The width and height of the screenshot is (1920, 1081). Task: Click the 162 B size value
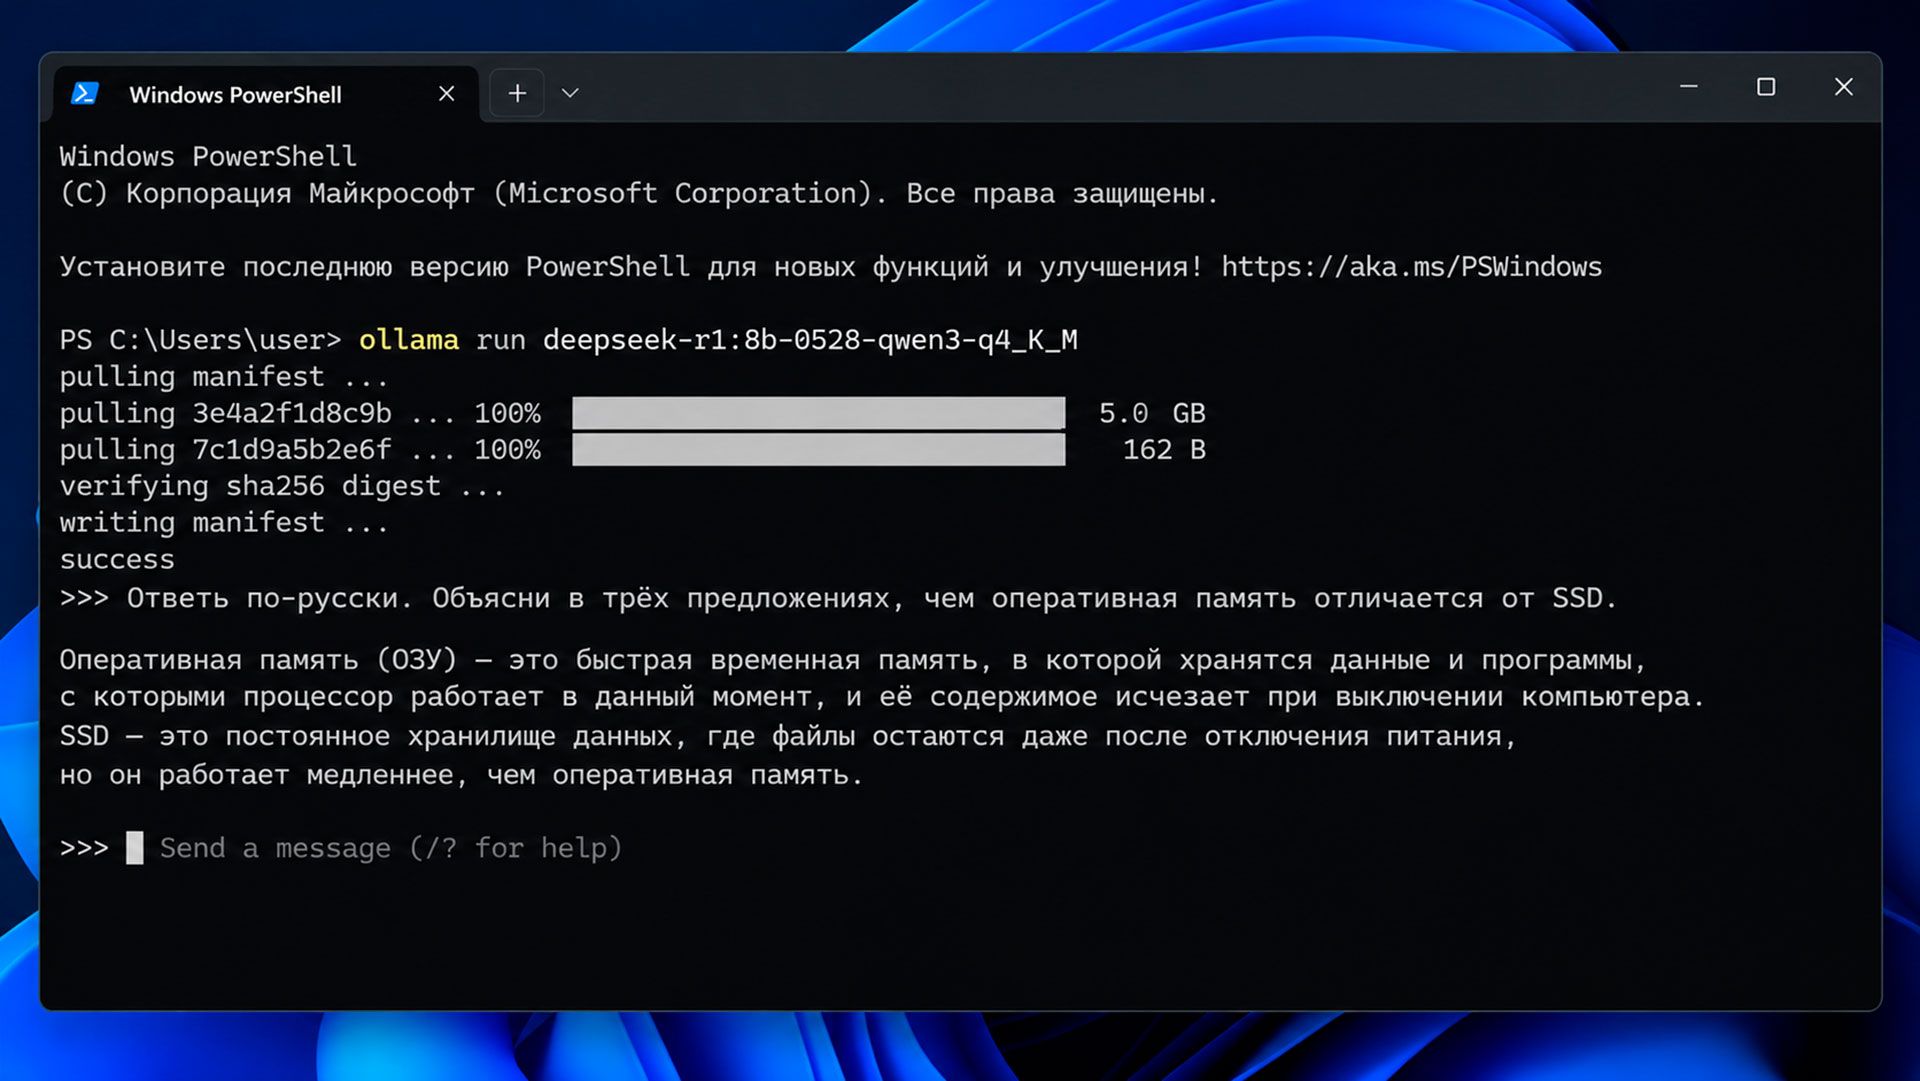[x=1164, y=450]
